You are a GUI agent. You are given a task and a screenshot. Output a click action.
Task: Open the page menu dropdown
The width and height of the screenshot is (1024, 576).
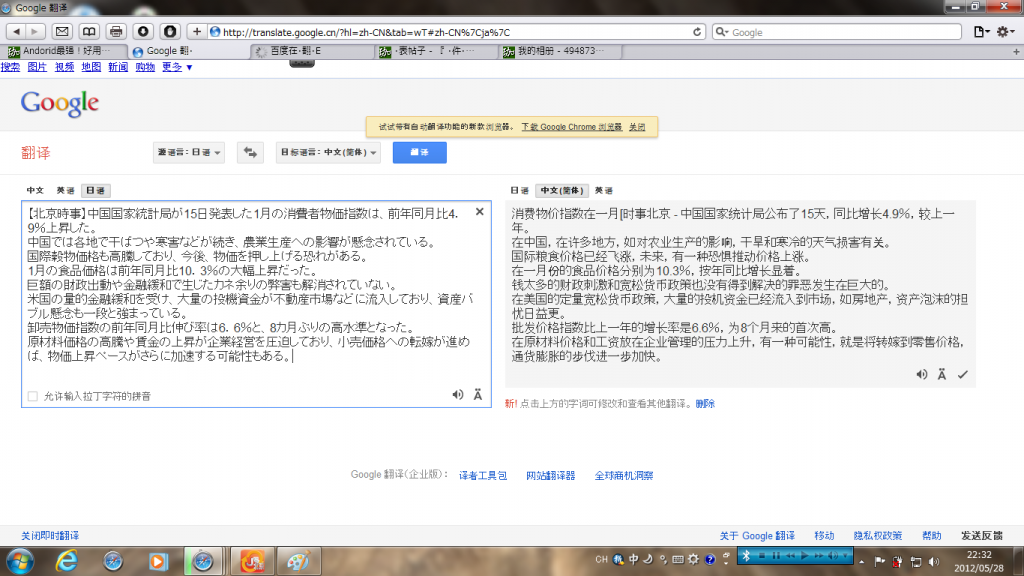coord(982,31)
